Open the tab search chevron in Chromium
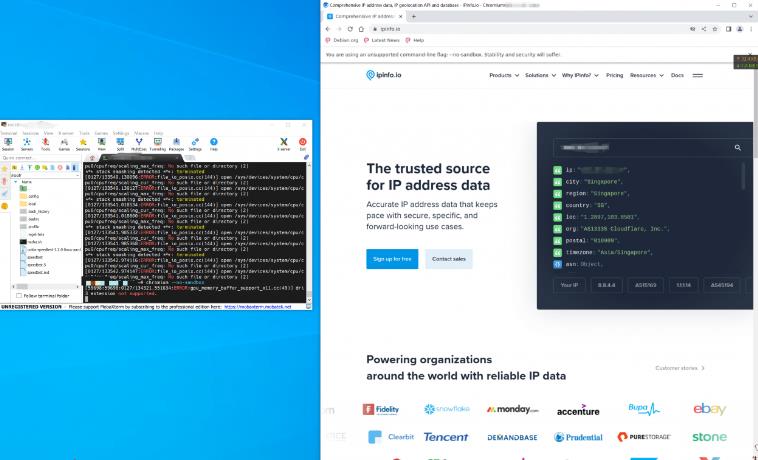The image size is (758, 460). coord(751,16)
